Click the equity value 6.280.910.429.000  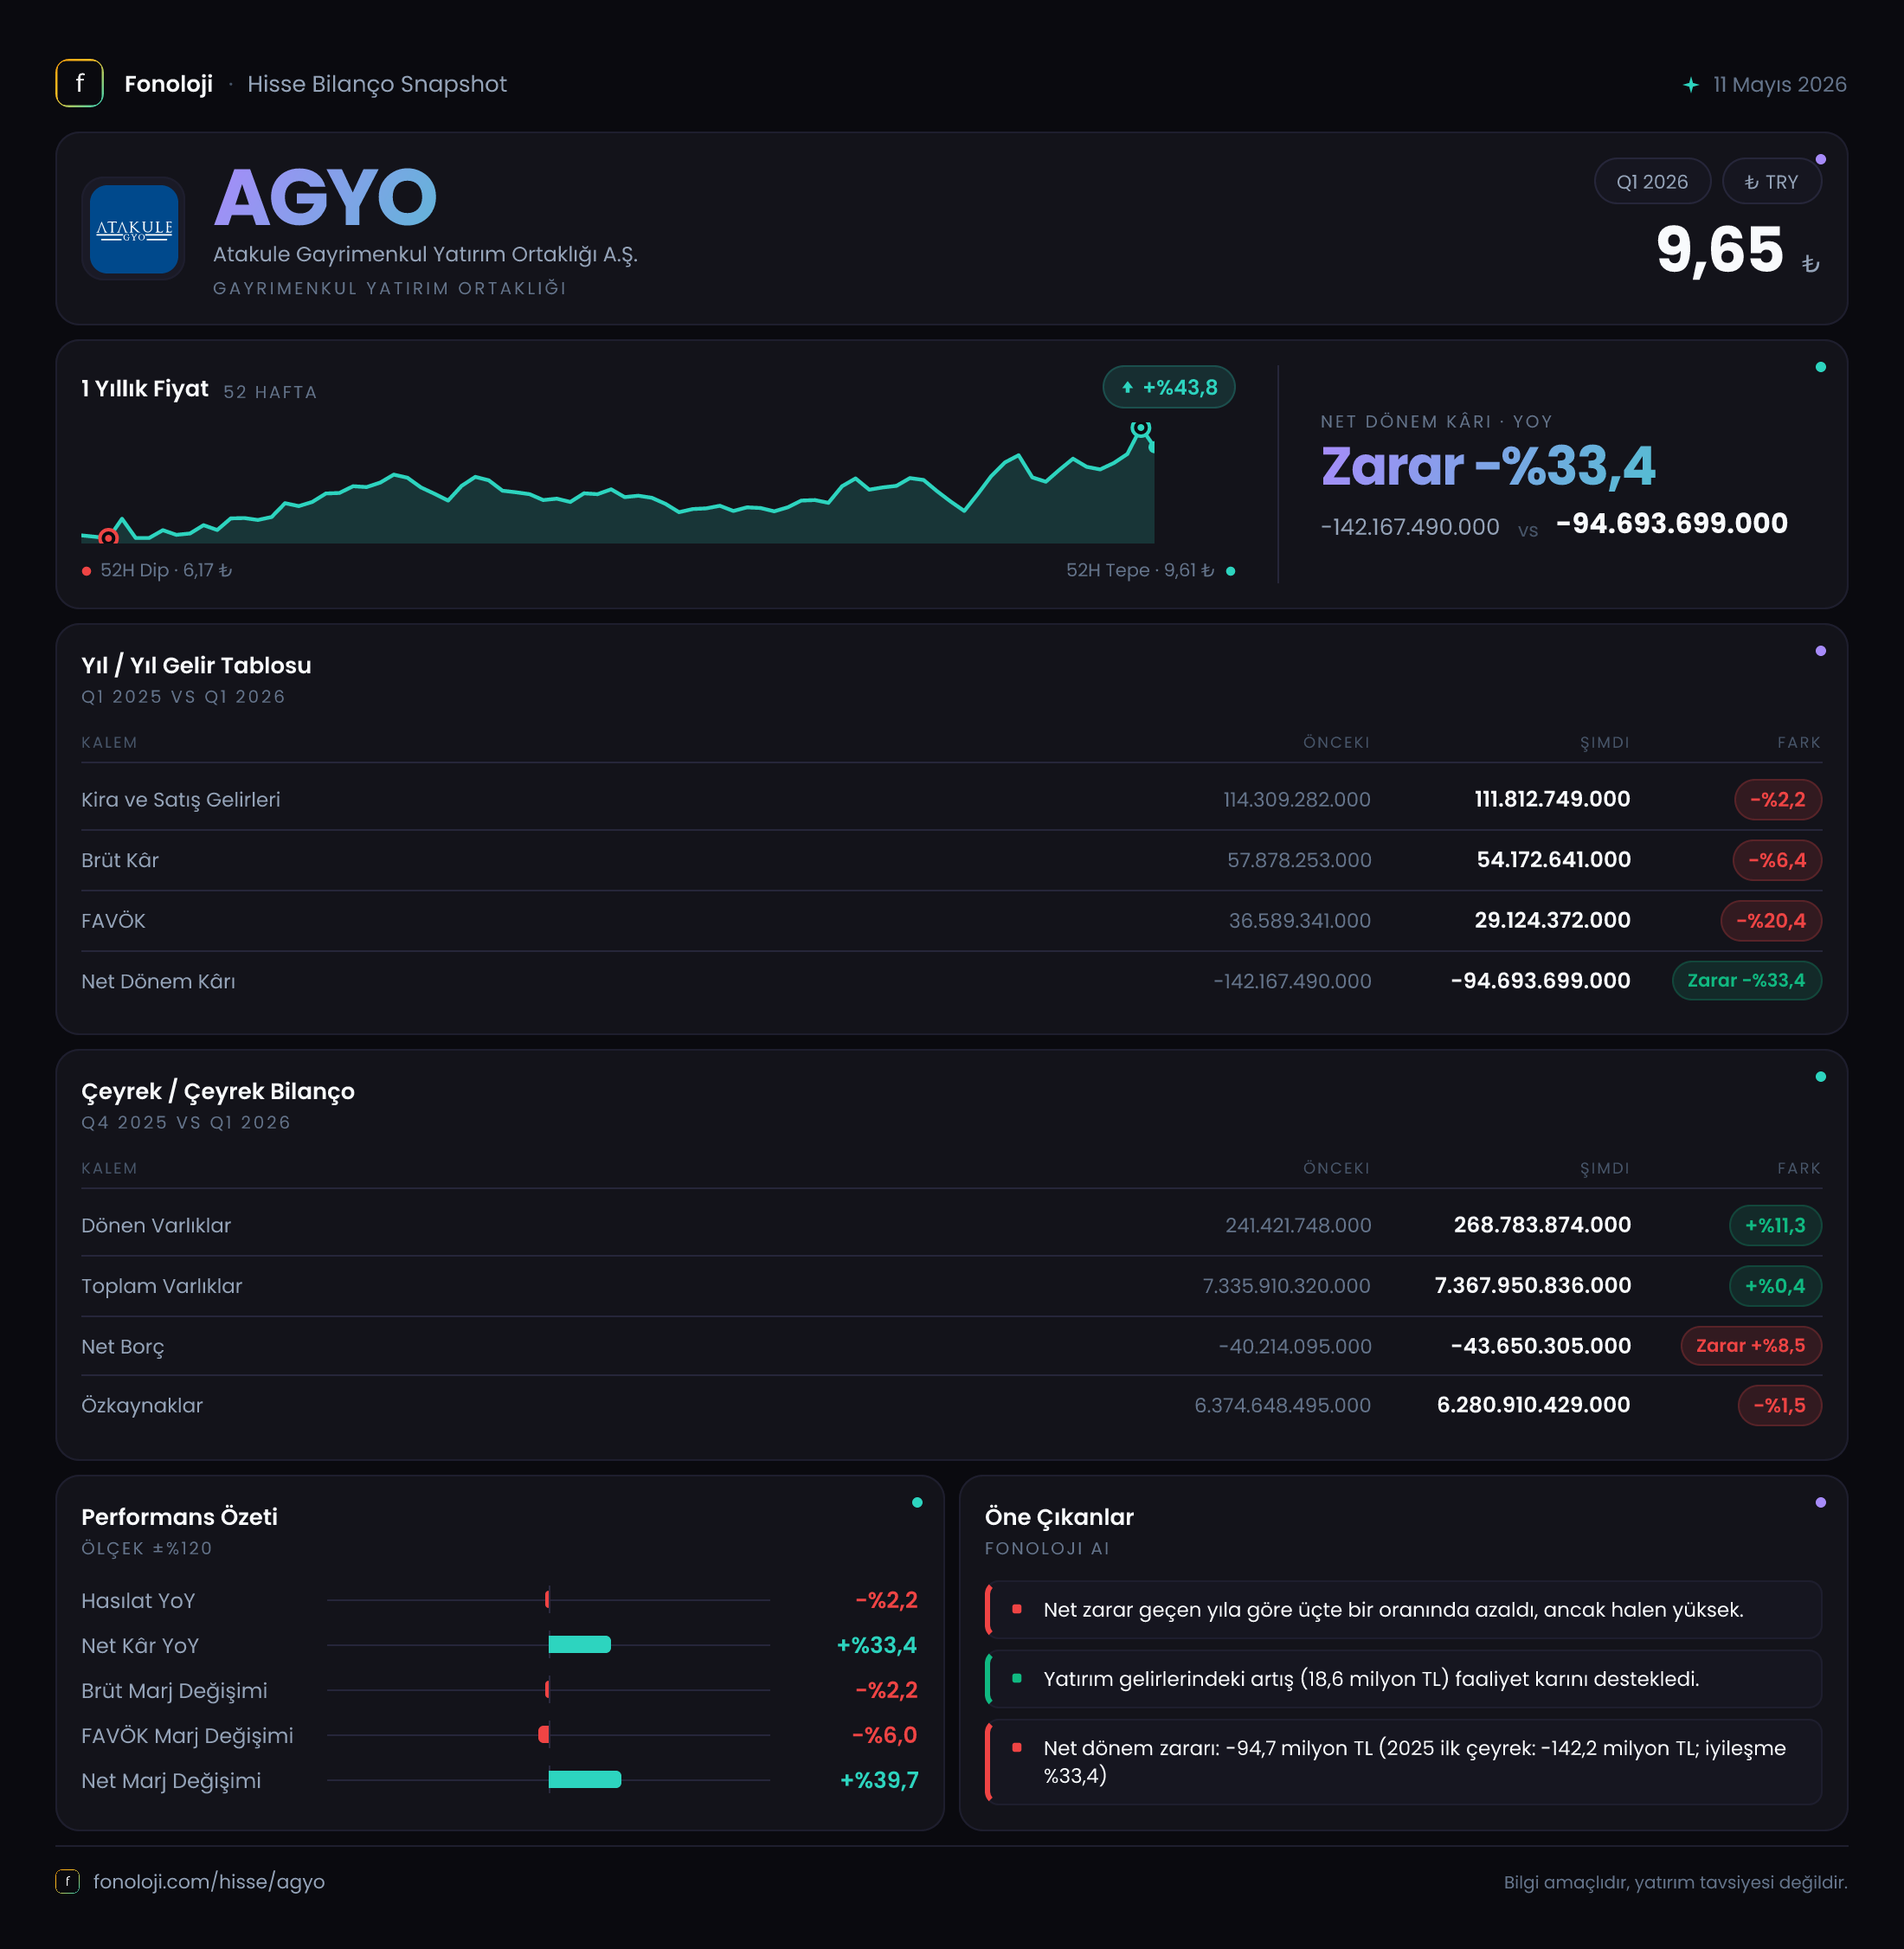1534,1405
